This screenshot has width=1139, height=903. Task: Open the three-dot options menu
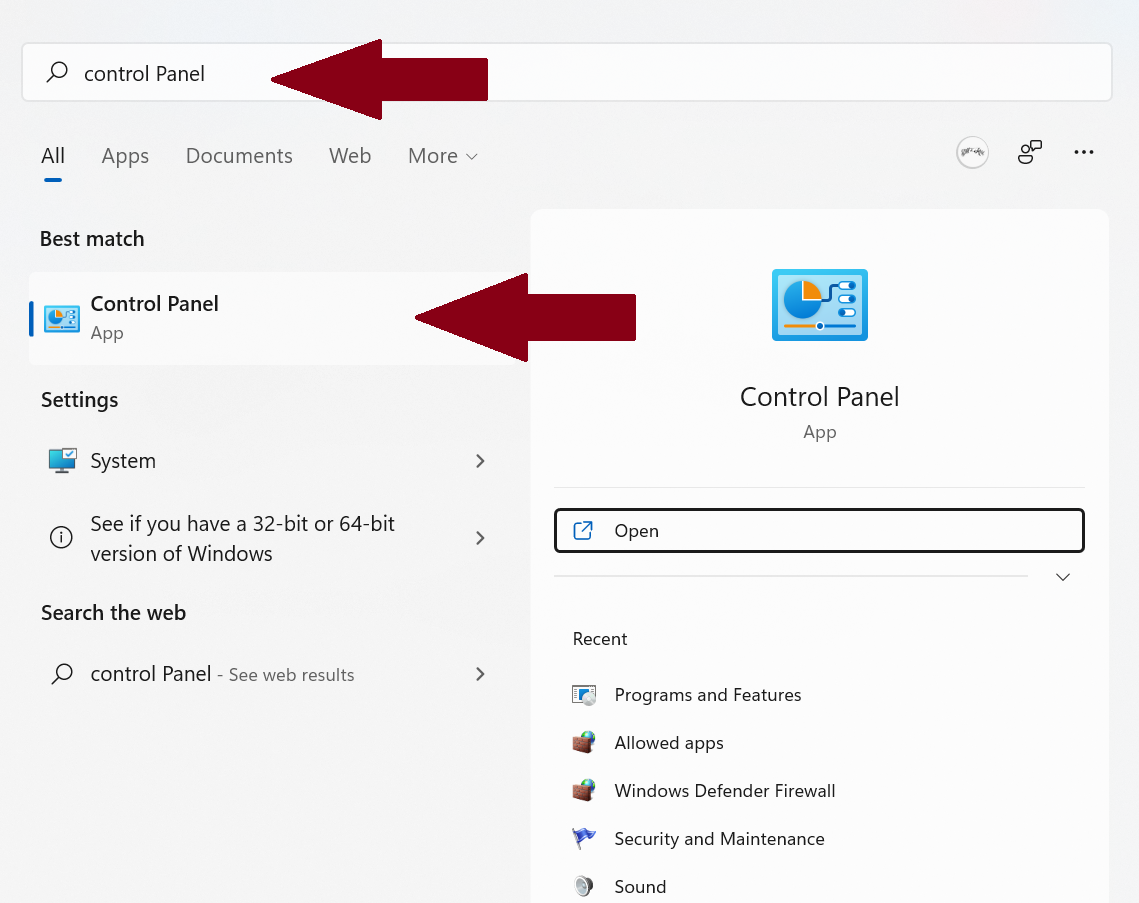[1084, 152]
